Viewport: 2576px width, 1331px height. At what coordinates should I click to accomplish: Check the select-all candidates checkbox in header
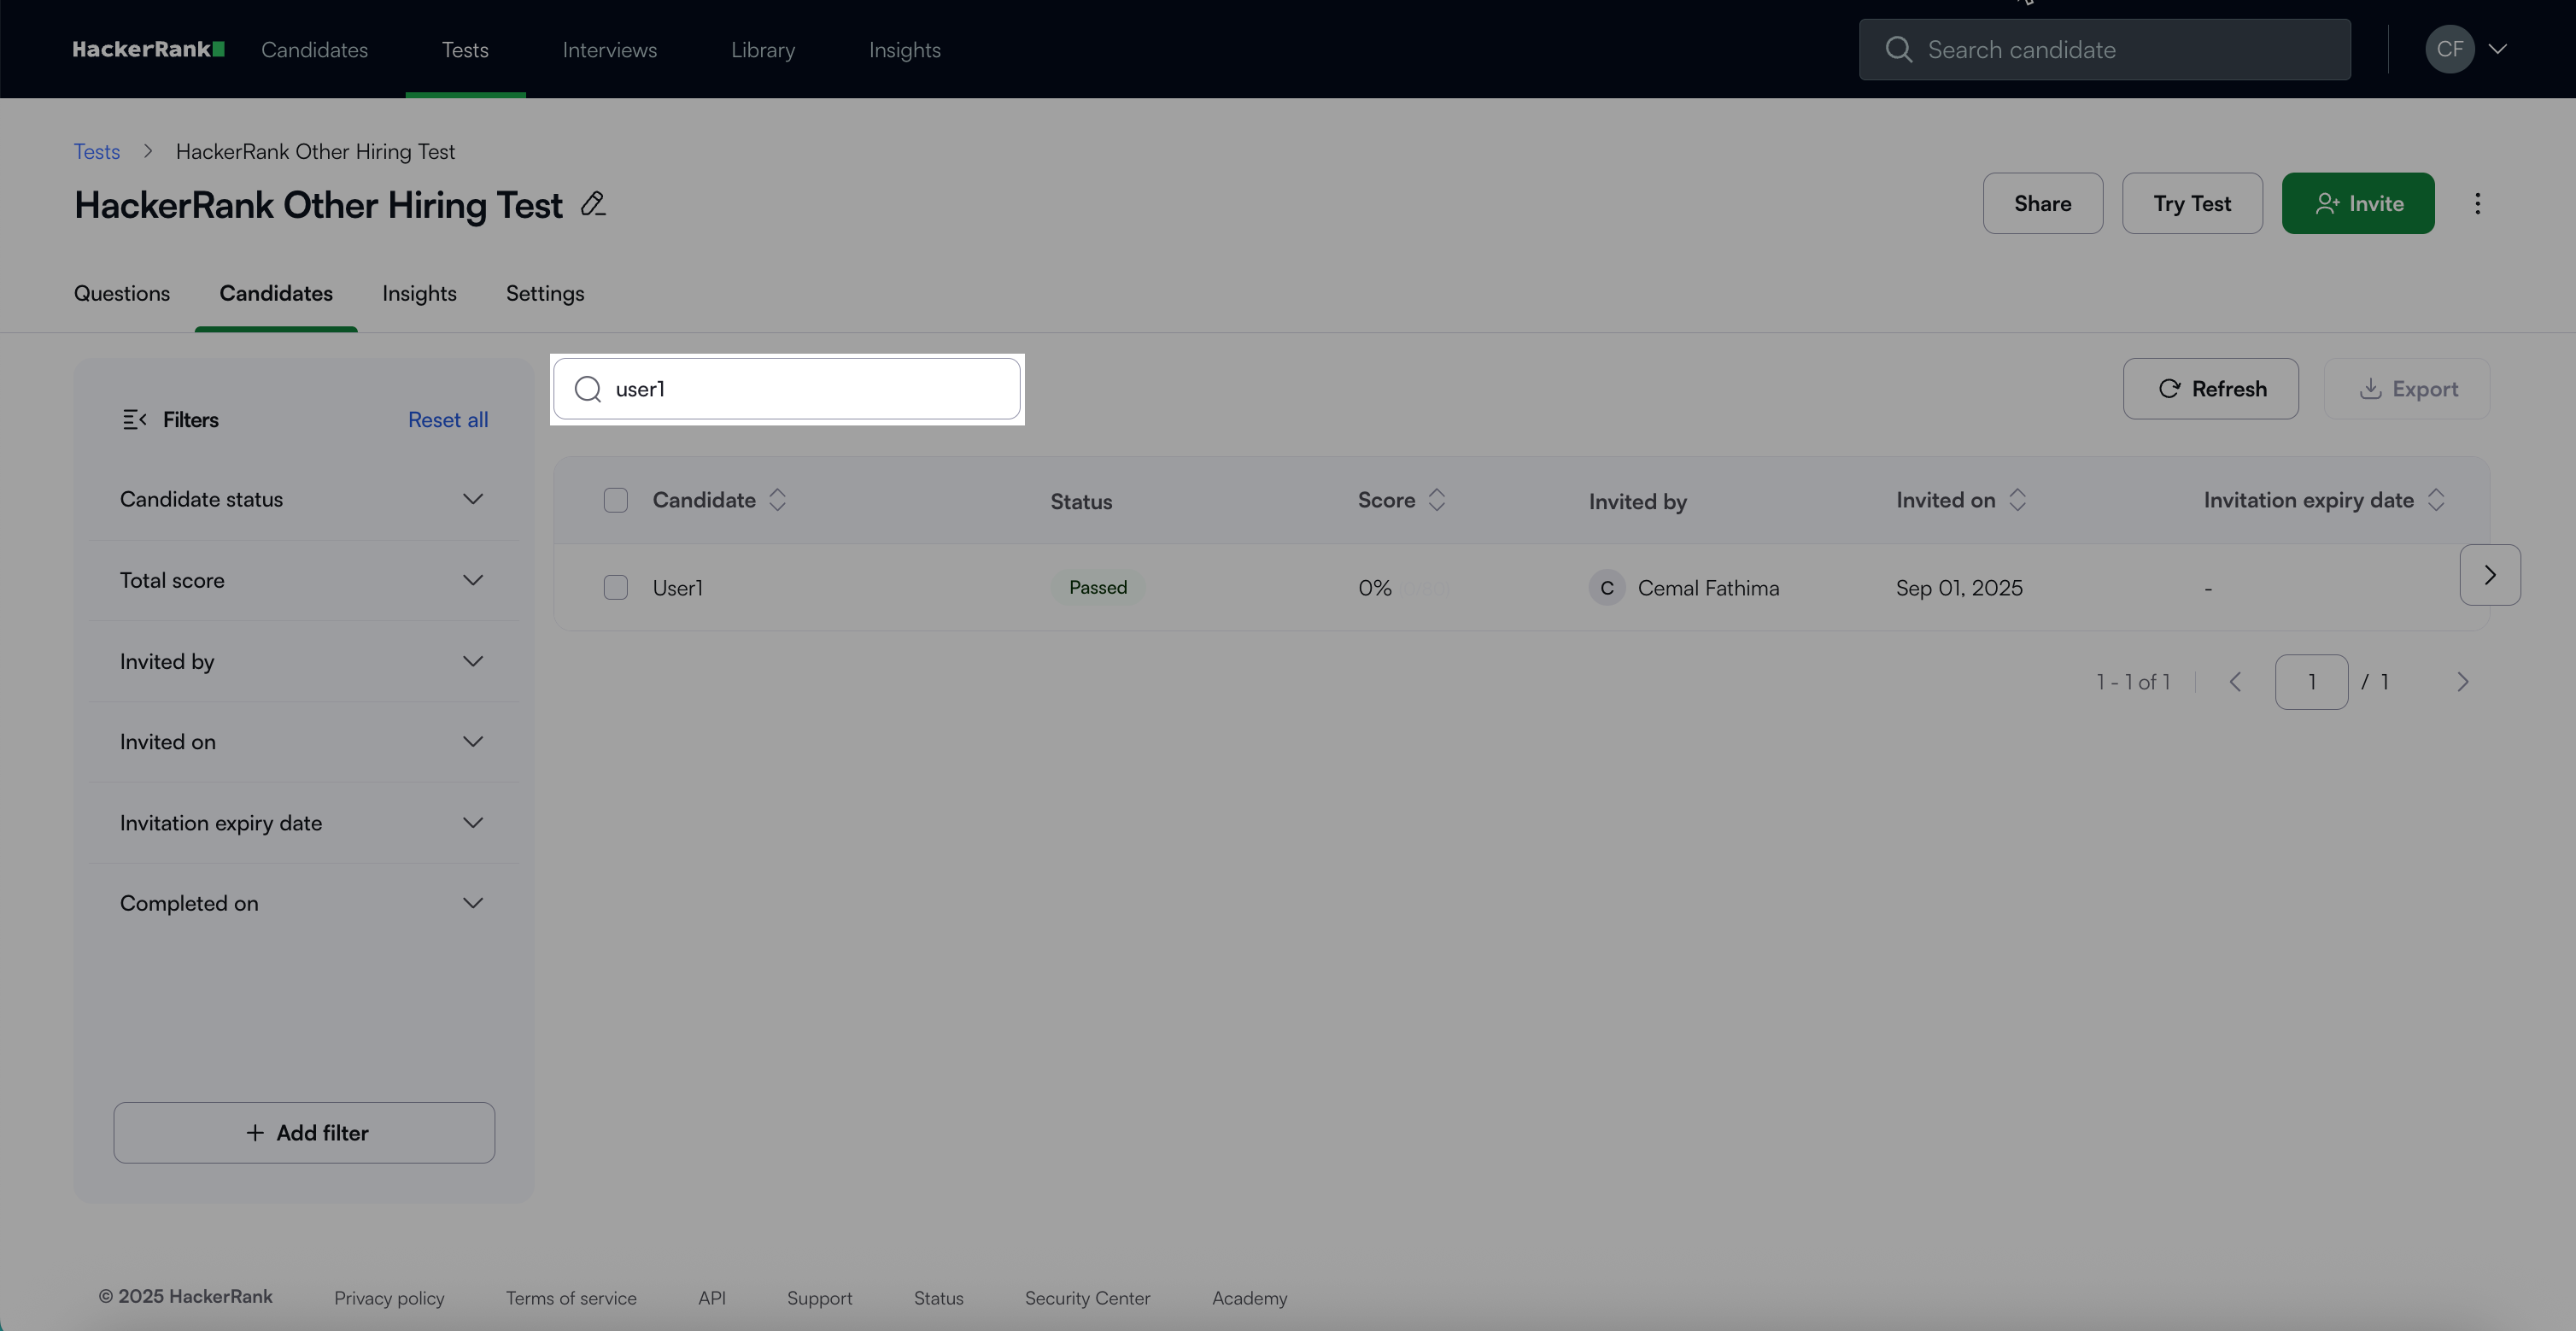tap(616, 500)
